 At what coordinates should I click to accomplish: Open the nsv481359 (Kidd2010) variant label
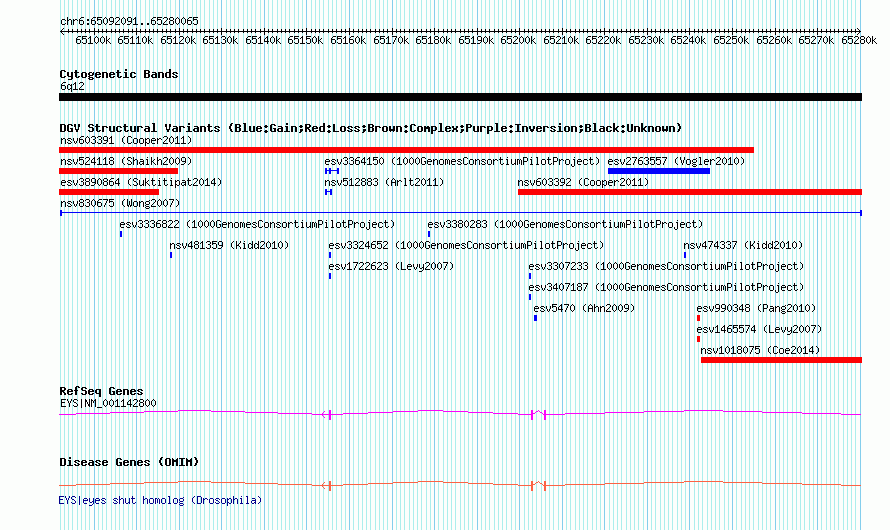click(x=229, y=246)
